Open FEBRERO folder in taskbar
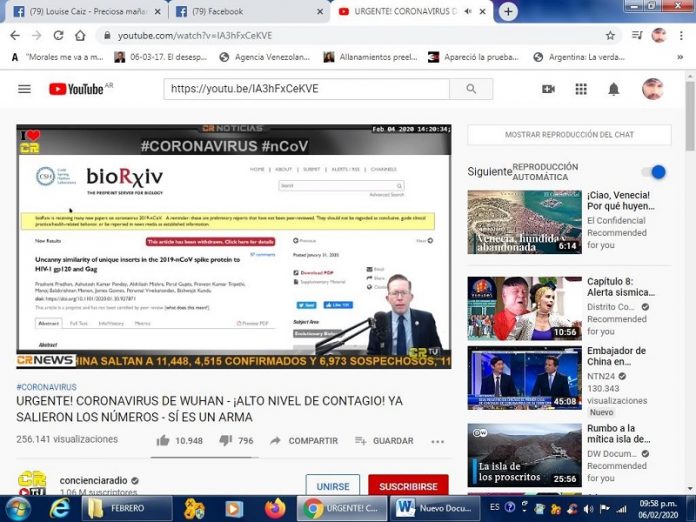Image resolution: width=696 pixels, height=522 pixels. (127, 508)
